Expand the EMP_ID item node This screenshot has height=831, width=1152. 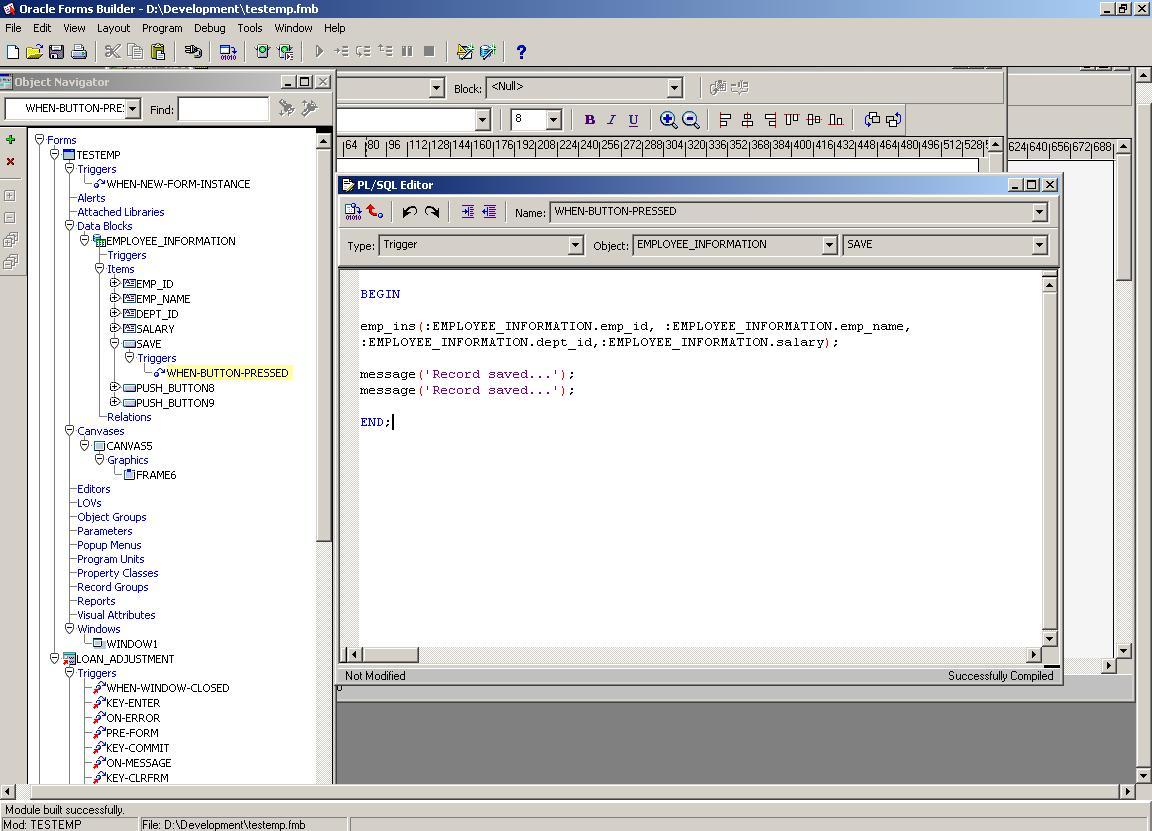point(114,284)
